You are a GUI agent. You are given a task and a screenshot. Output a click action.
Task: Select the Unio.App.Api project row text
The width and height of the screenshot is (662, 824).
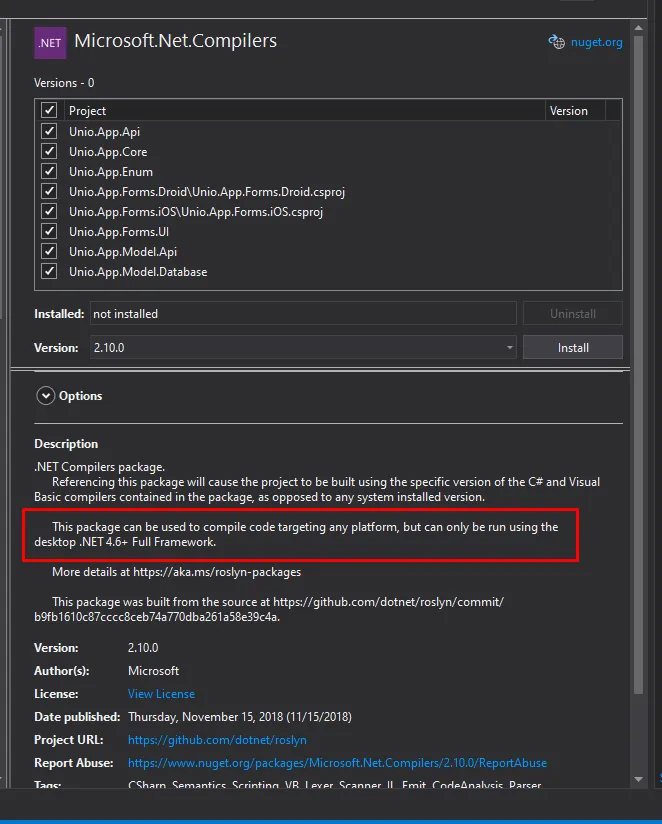coord(105,131)
